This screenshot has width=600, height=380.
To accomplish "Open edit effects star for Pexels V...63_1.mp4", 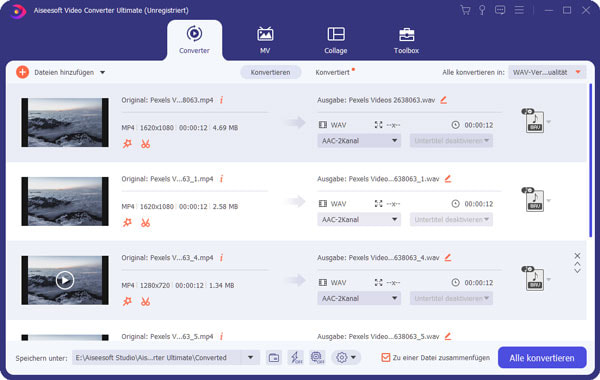I will pyautogui.click(x=127, y=223).
